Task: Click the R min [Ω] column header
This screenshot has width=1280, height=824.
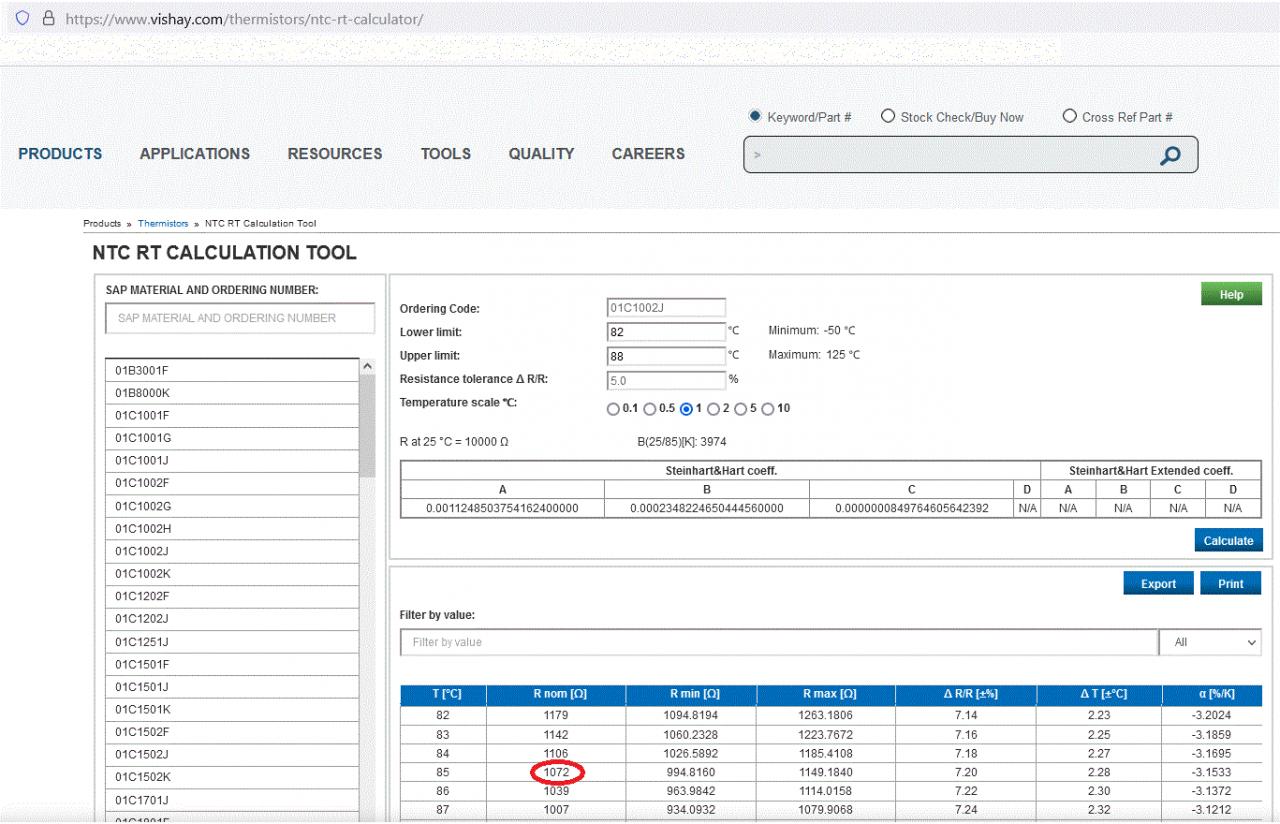Action: pyautogui.click(x=692, y=695)
